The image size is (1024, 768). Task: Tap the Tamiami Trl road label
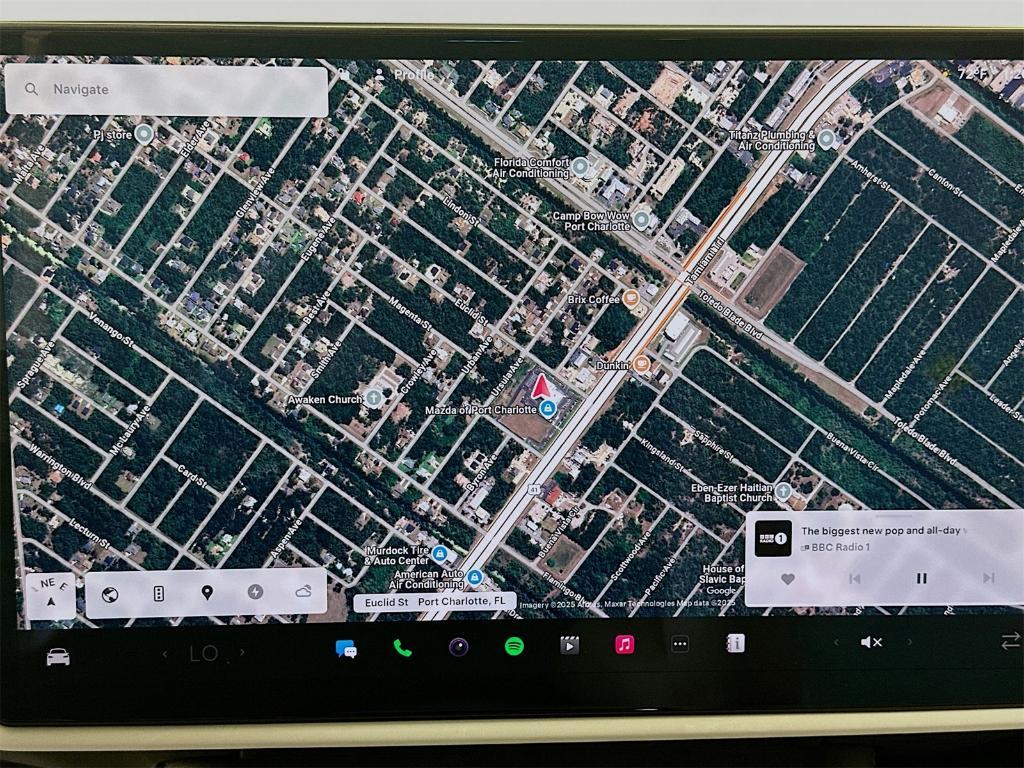(x=706, y=259)
